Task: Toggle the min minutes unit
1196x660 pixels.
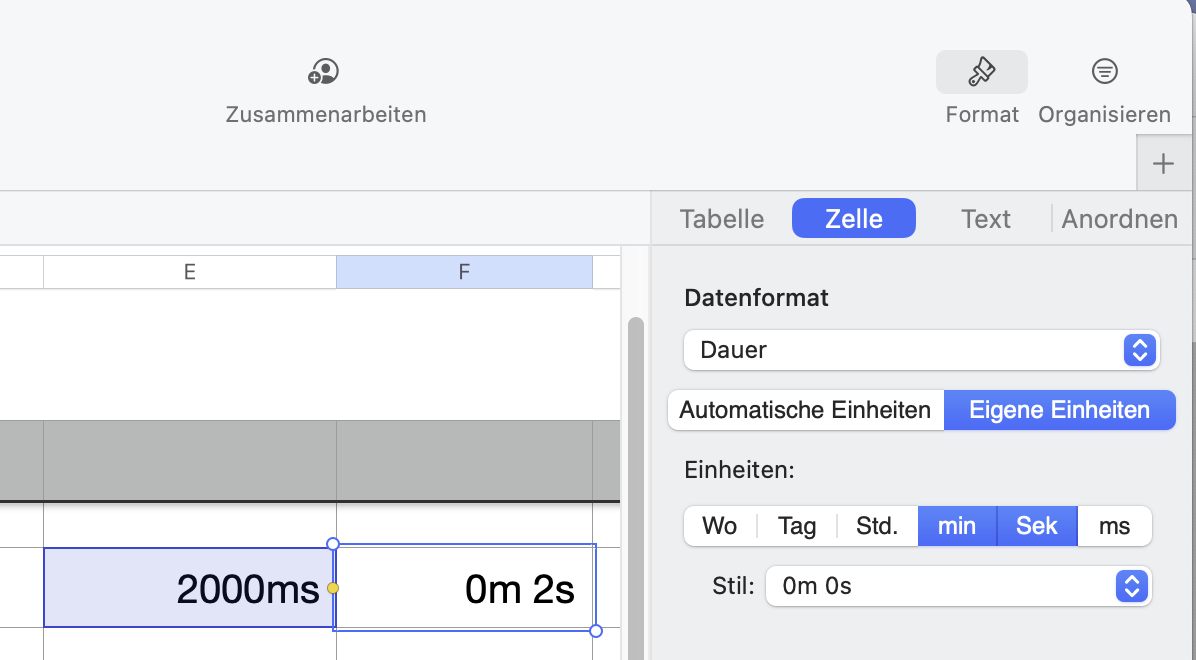Action: pyautogui.click(x=957, y=526)
